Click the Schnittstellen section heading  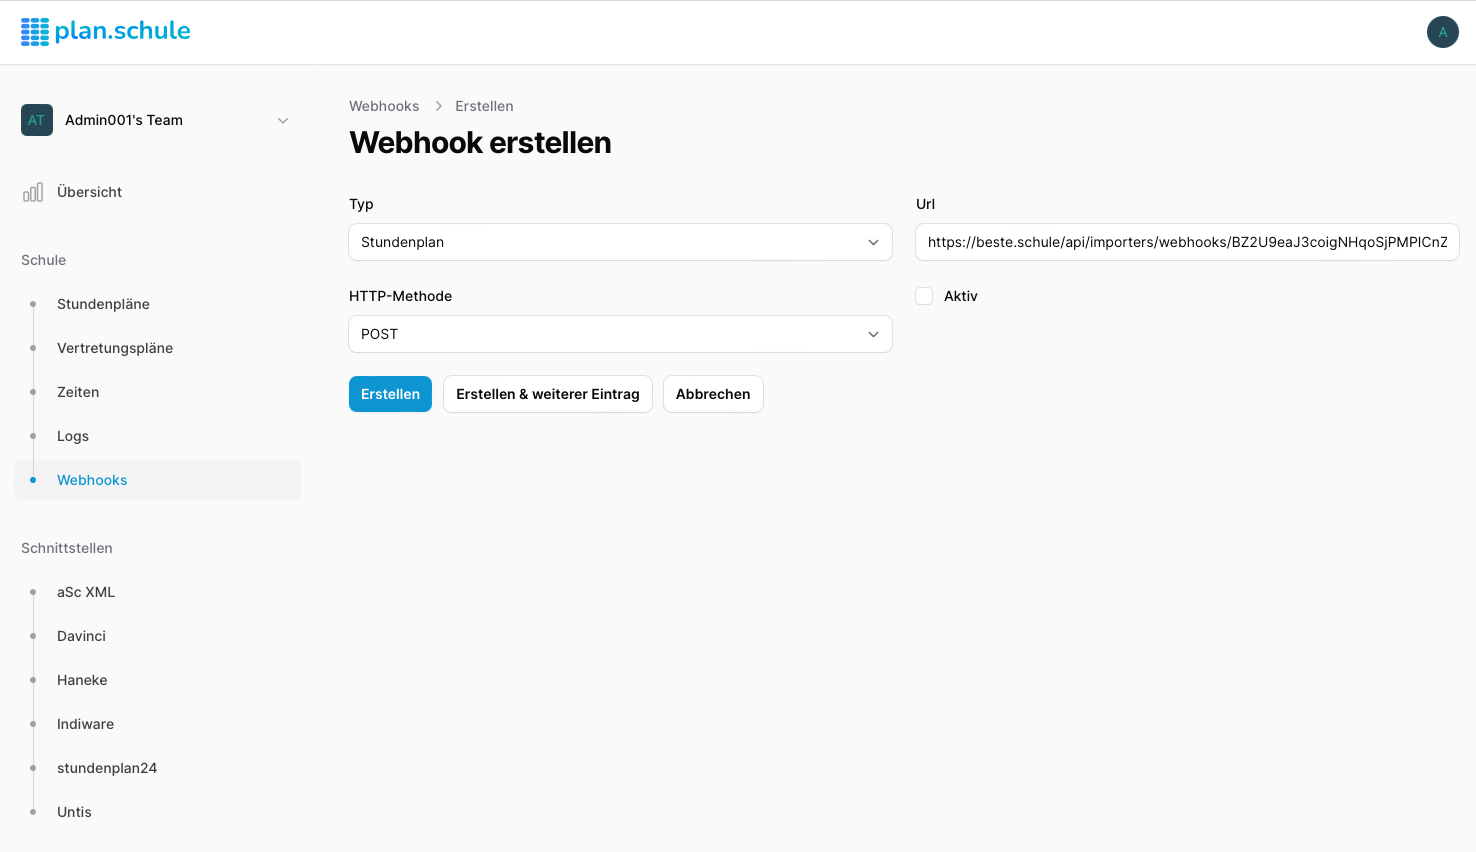pos(67,548)
